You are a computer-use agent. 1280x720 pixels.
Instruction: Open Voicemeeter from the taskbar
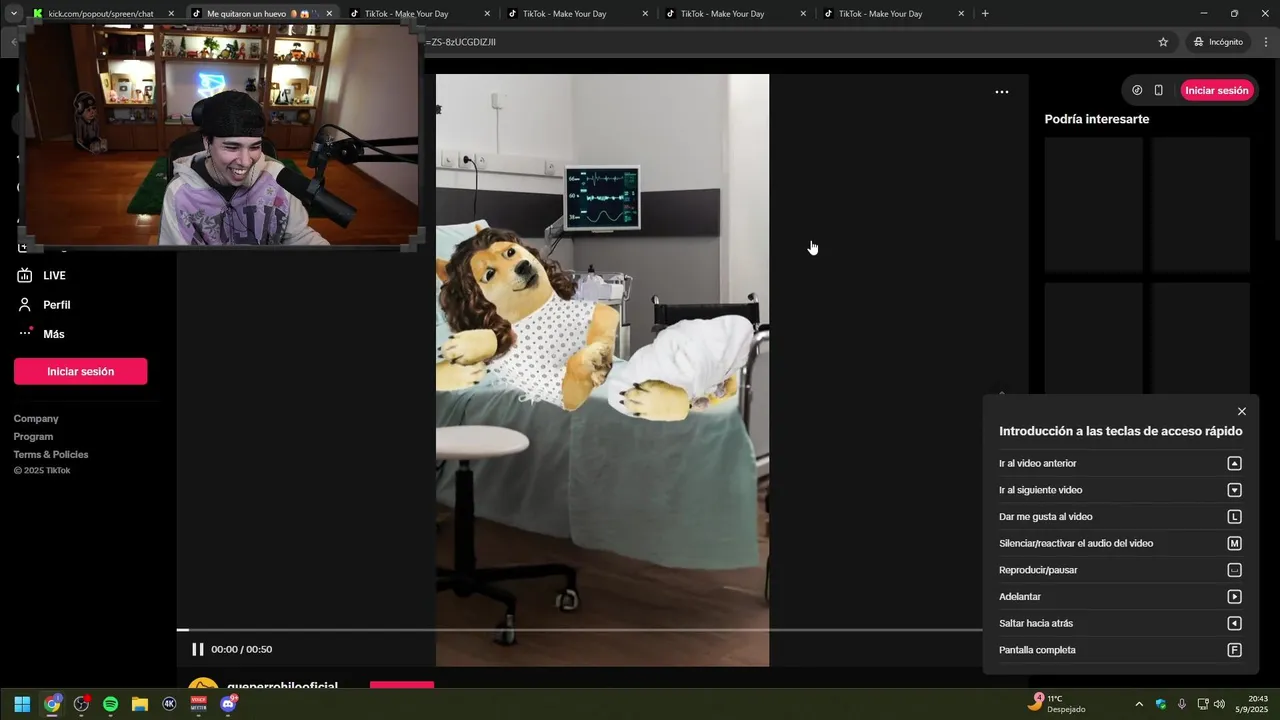[x=199, y=704]
